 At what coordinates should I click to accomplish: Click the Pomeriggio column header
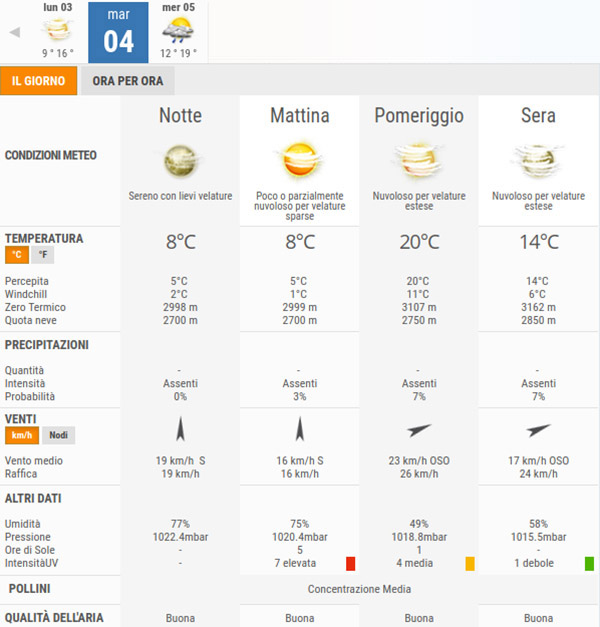tap(419, 116)
